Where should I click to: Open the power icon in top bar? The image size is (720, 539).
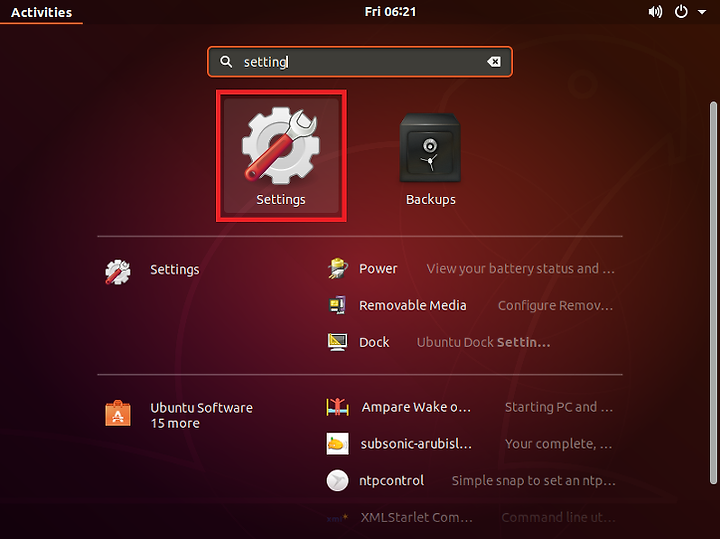pyautogui.click(x=681, y=12)
